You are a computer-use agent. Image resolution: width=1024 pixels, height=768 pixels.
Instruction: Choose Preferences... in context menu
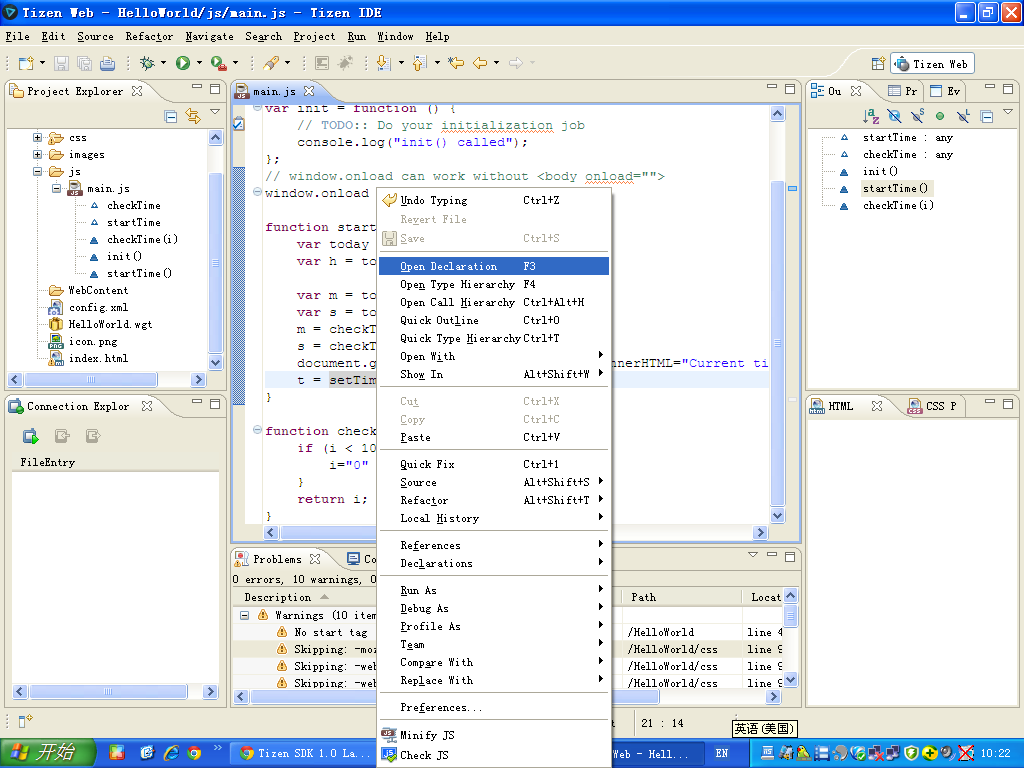point(494,707)
